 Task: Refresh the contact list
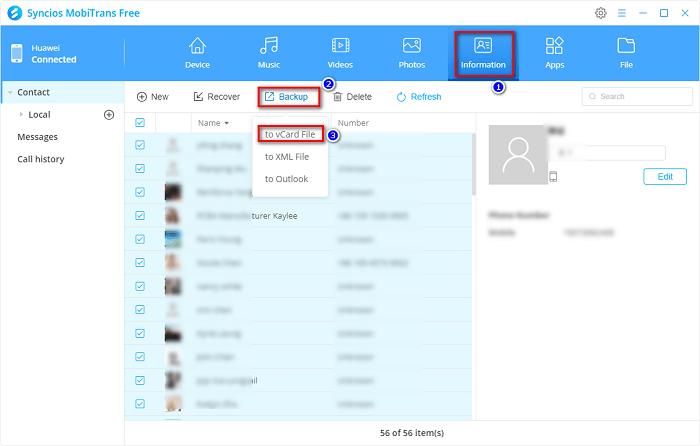click(419, 97)
